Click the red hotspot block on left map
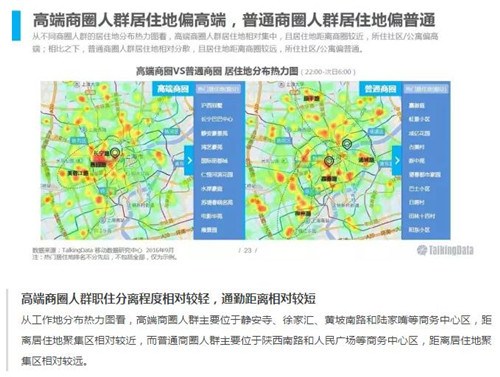This screenshot has width=500, height=377. [99, 165]
